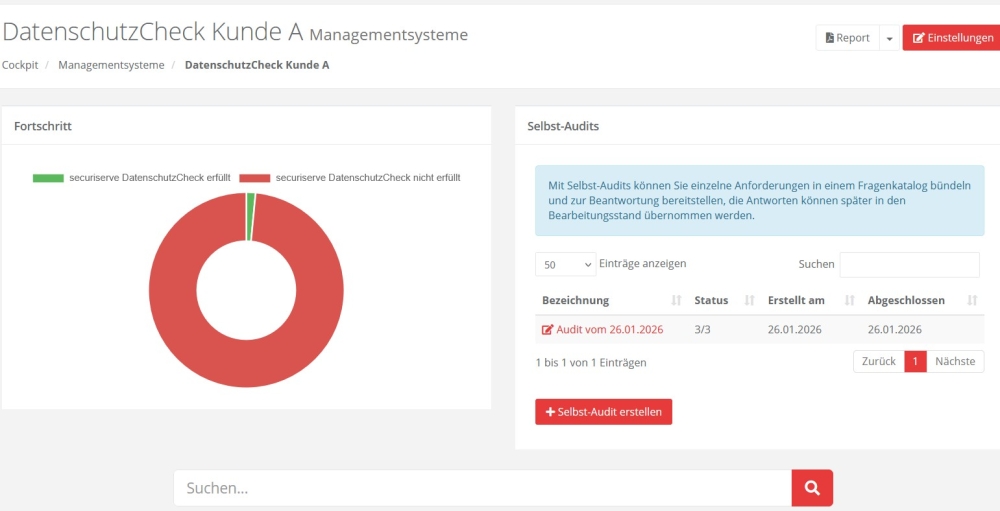This screenshot has height=511, width=1000.
Task: Go to Nächste page in pagination
Action: pos(955,361)
